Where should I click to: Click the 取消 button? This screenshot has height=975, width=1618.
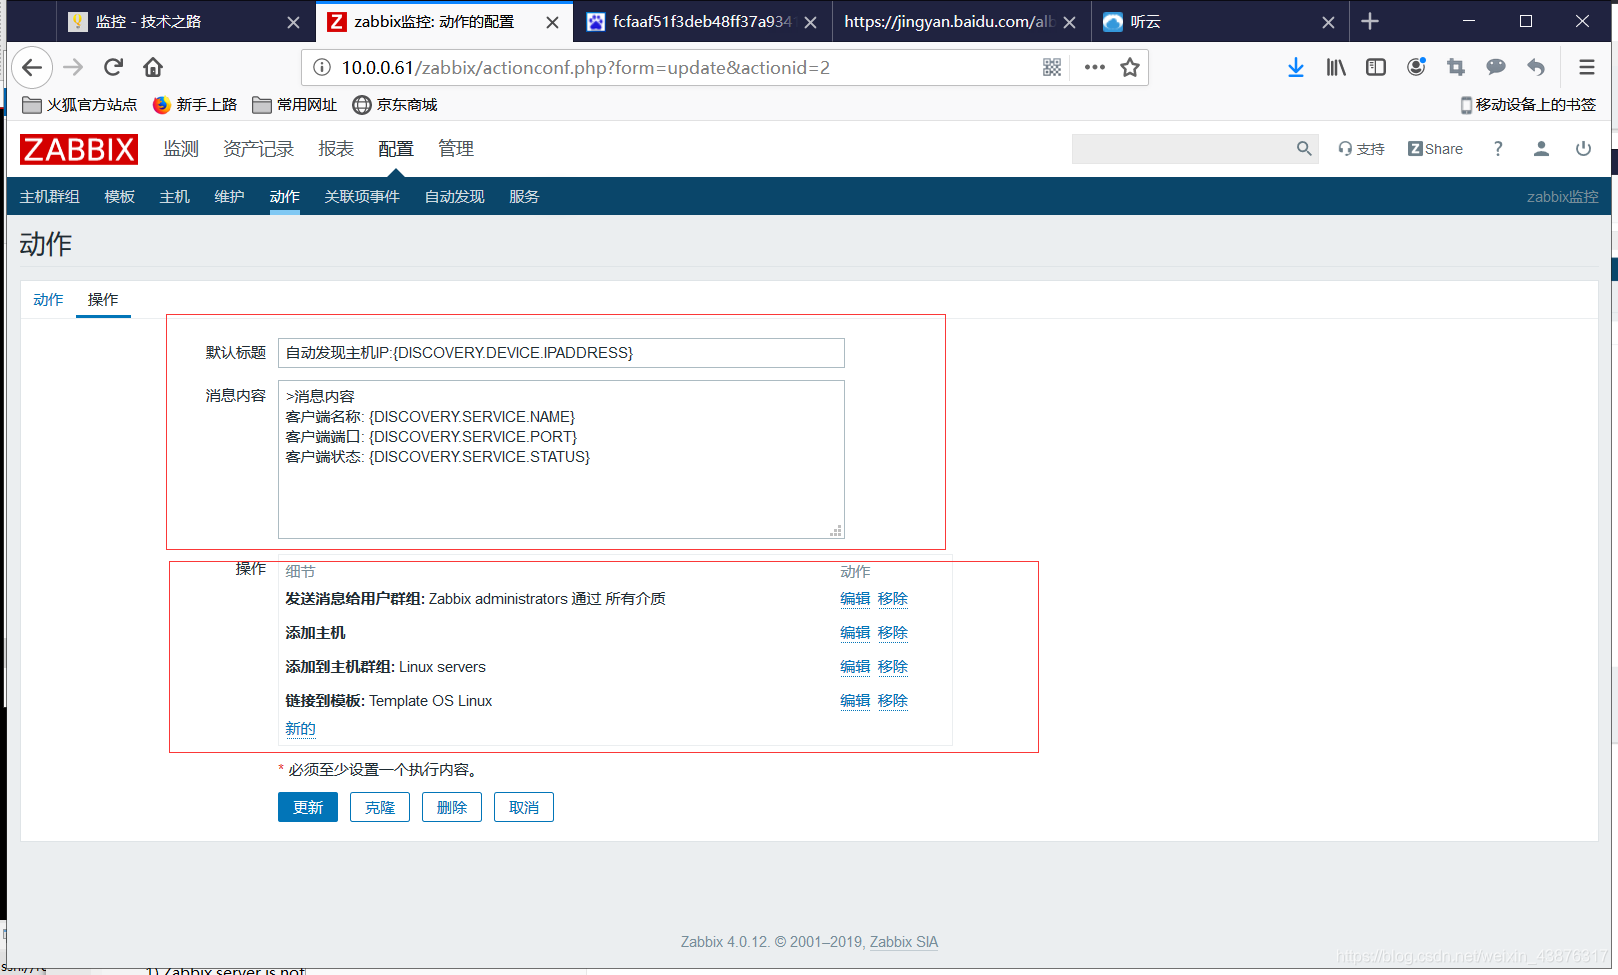tap(524, 807)
